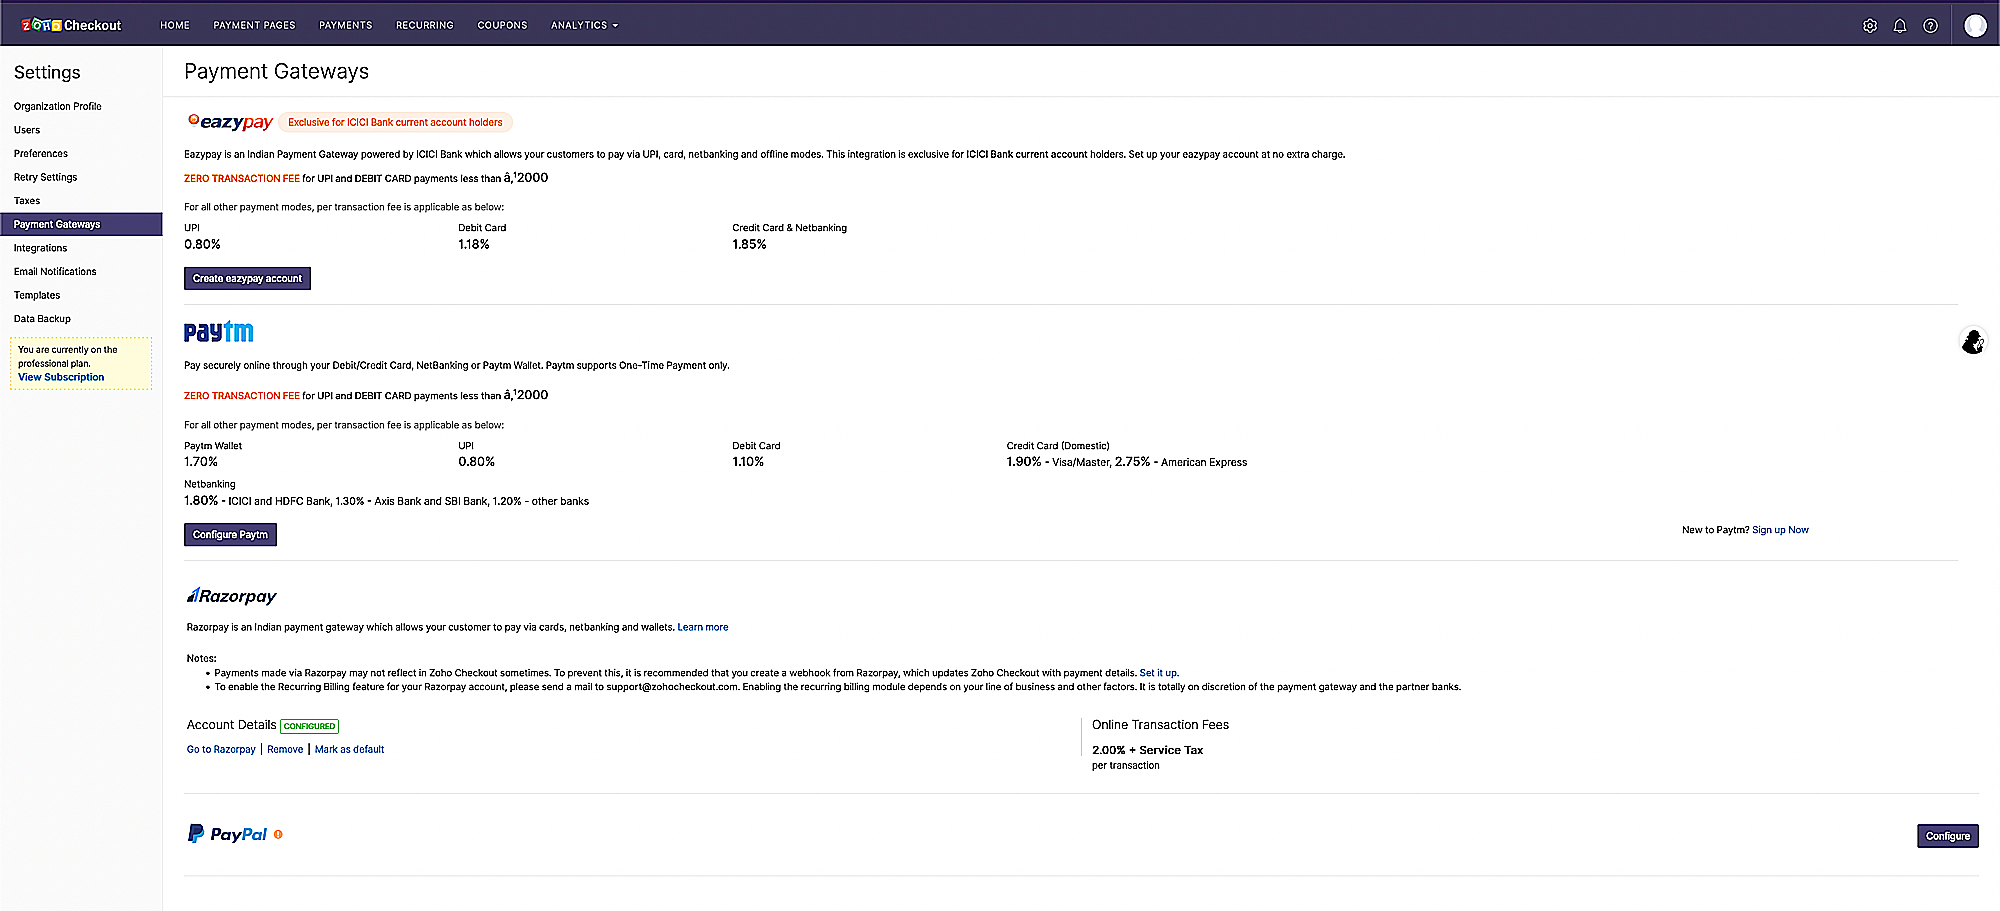Click the Go to Razorpay link
The image size is (2000, 911).
click(x=221, y=749)
